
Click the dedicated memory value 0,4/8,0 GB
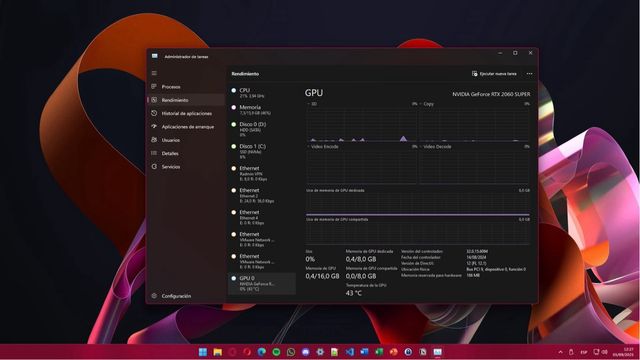pos(361,259)
